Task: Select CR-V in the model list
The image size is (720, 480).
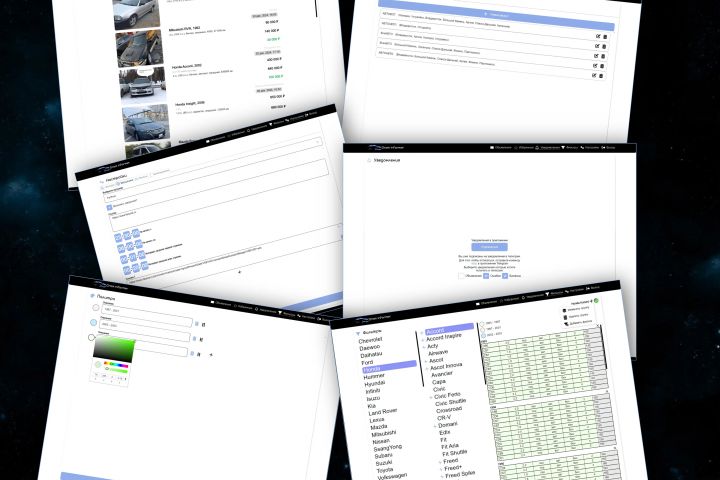Action: tap(444, 418)
